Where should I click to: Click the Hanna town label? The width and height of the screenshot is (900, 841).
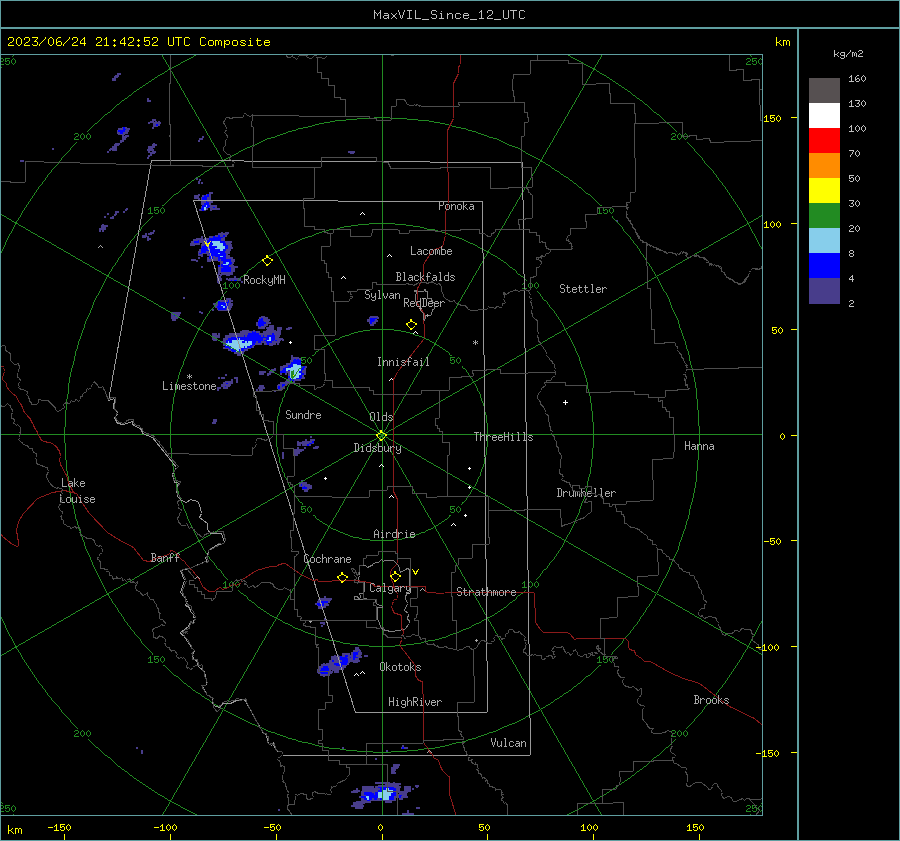pyautogui.click(x=699, y=447)
